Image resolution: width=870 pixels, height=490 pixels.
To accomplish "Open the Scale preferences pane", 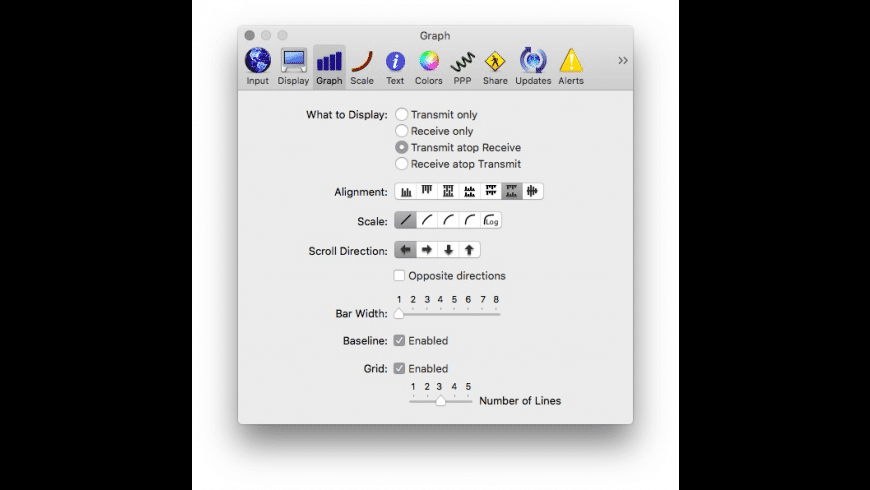I will (362, 67).
